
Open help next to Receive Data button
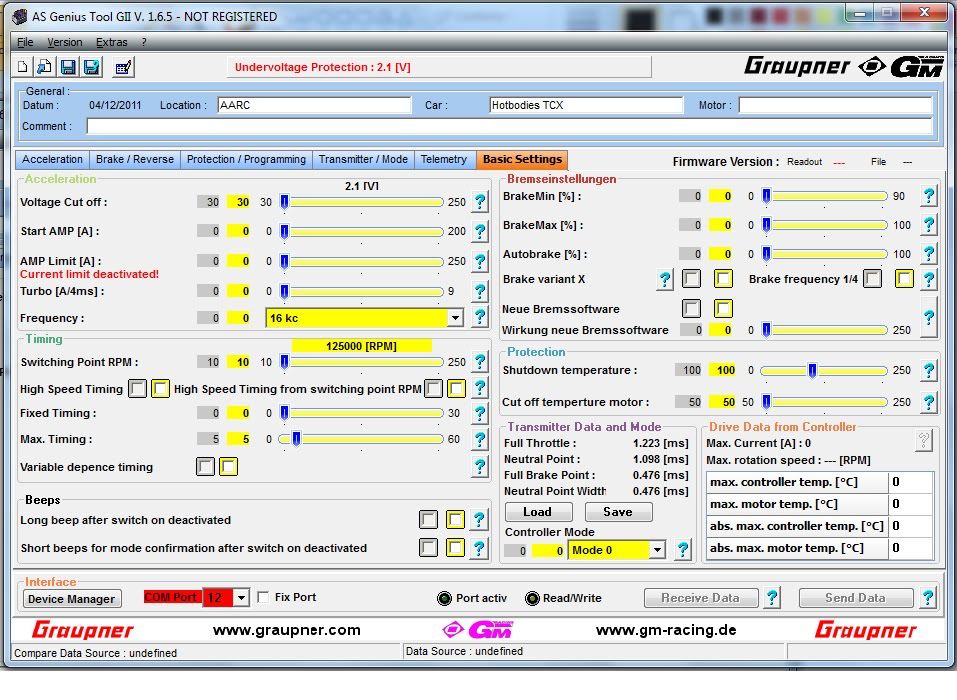click(772, 597)
